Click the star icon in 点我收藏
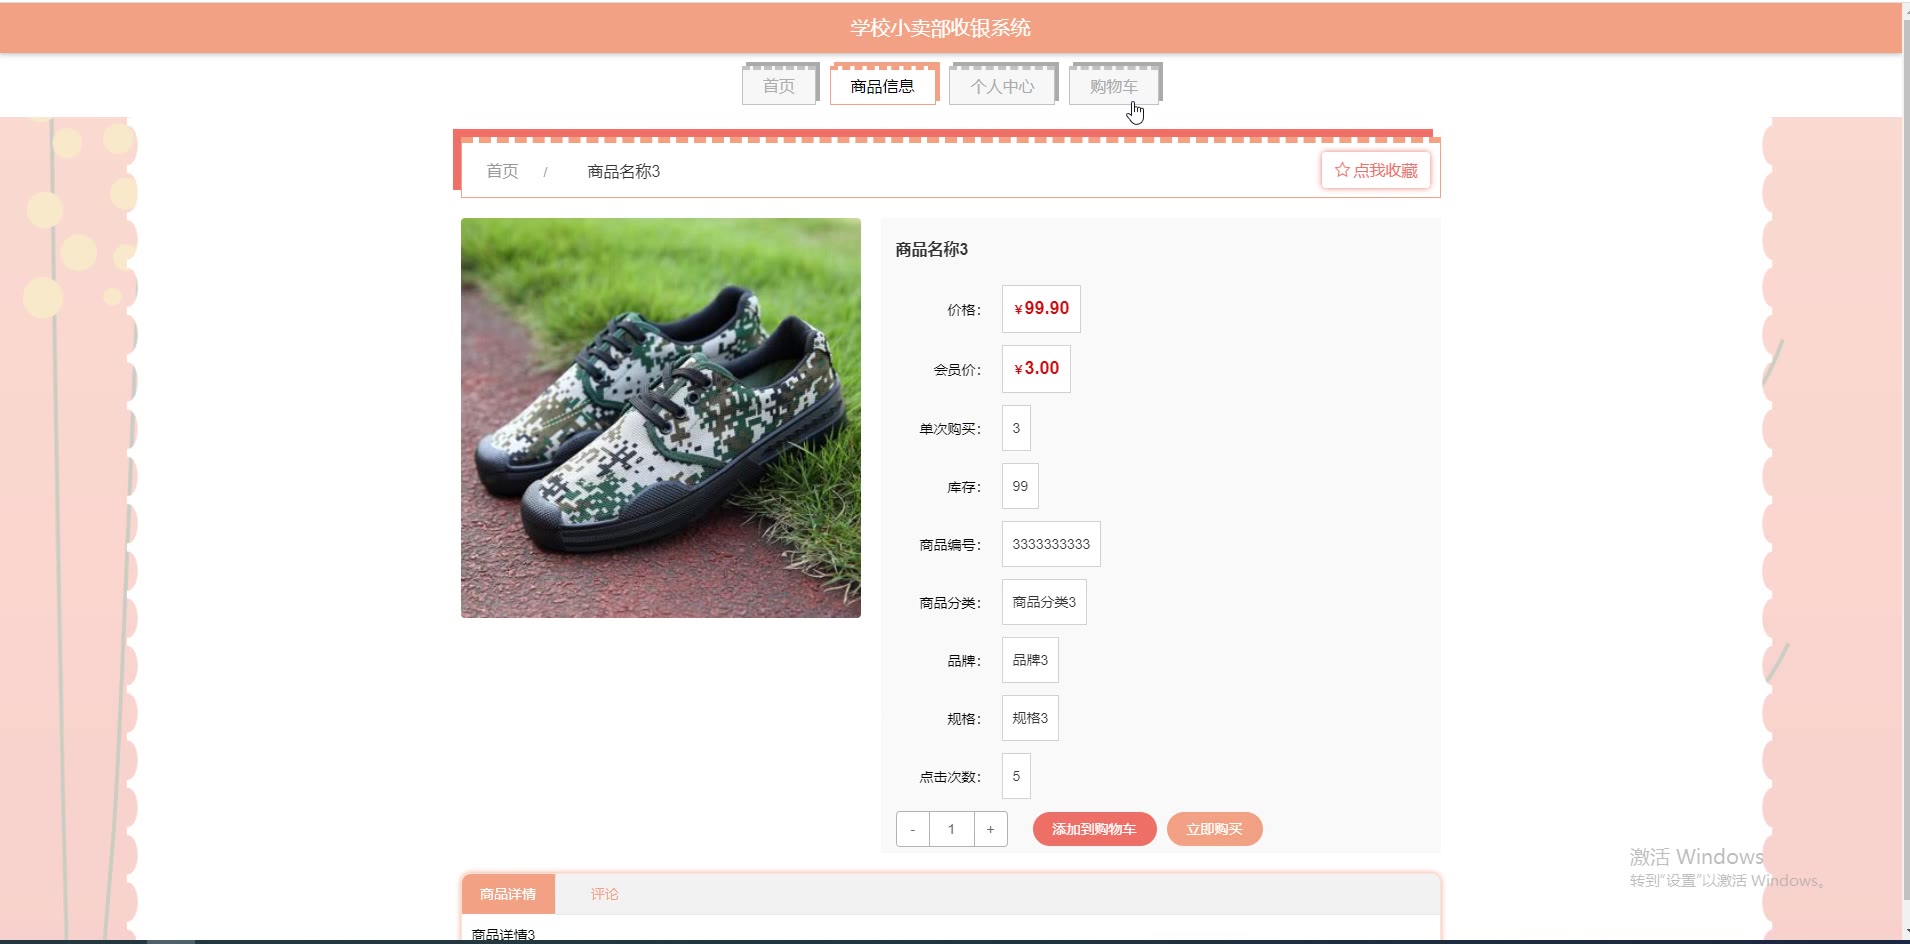 [1342, 170]
